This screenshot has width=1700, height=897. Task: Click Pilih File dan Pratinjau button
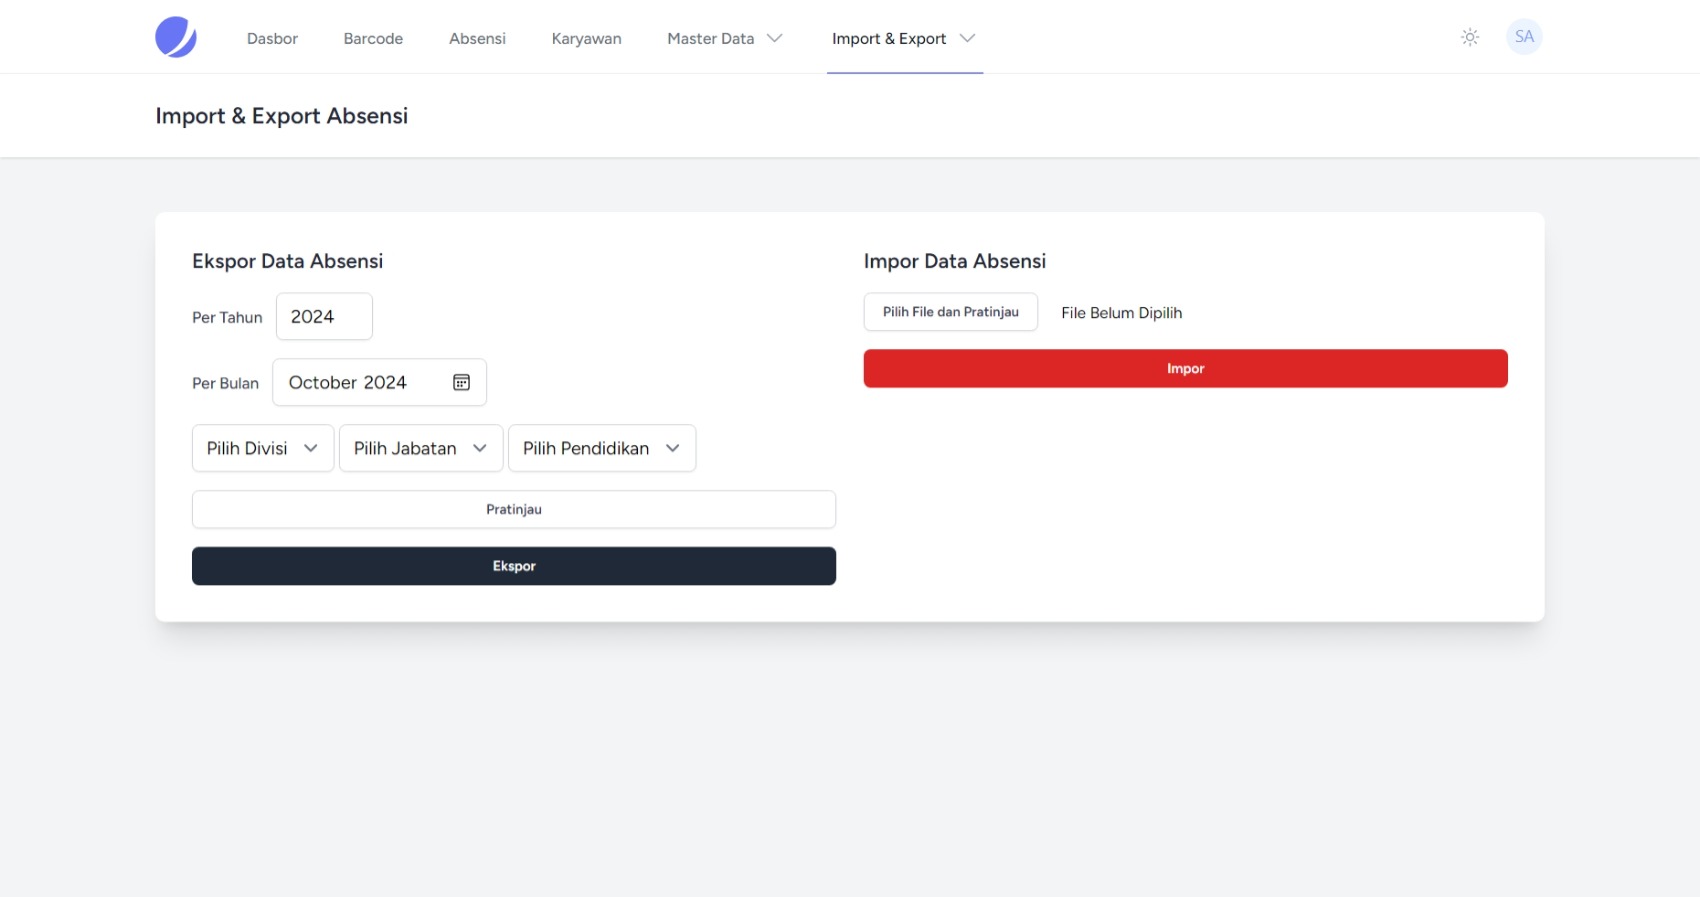click(x=950, y=312)
